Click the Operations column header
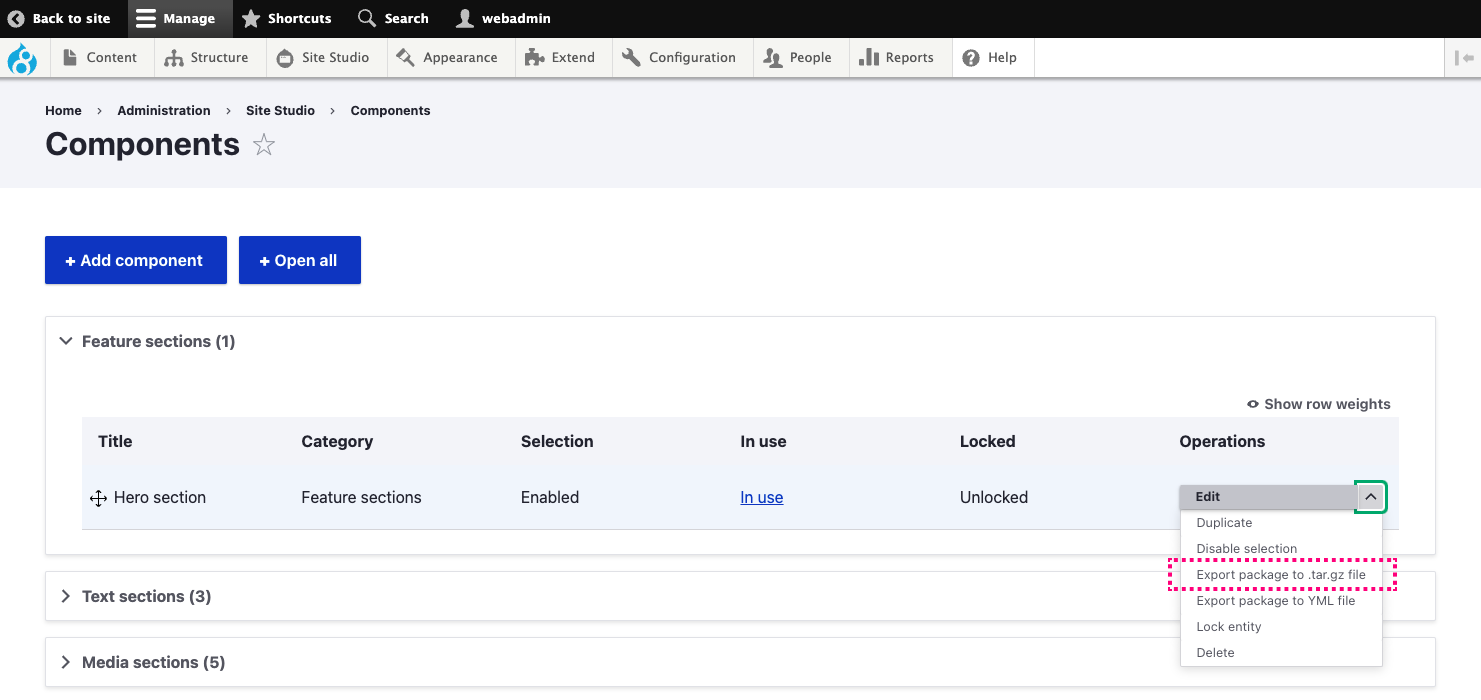The height and width of the screenshot is (700, 1481). point(1222,442)
